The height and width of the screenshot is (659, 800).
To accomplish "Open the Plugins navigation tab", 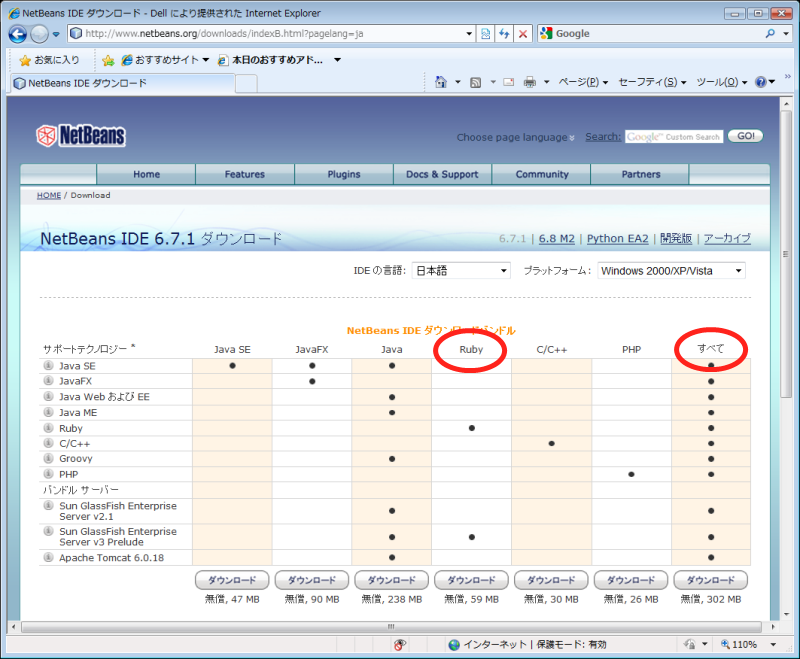I will click(x=344, y=174).
